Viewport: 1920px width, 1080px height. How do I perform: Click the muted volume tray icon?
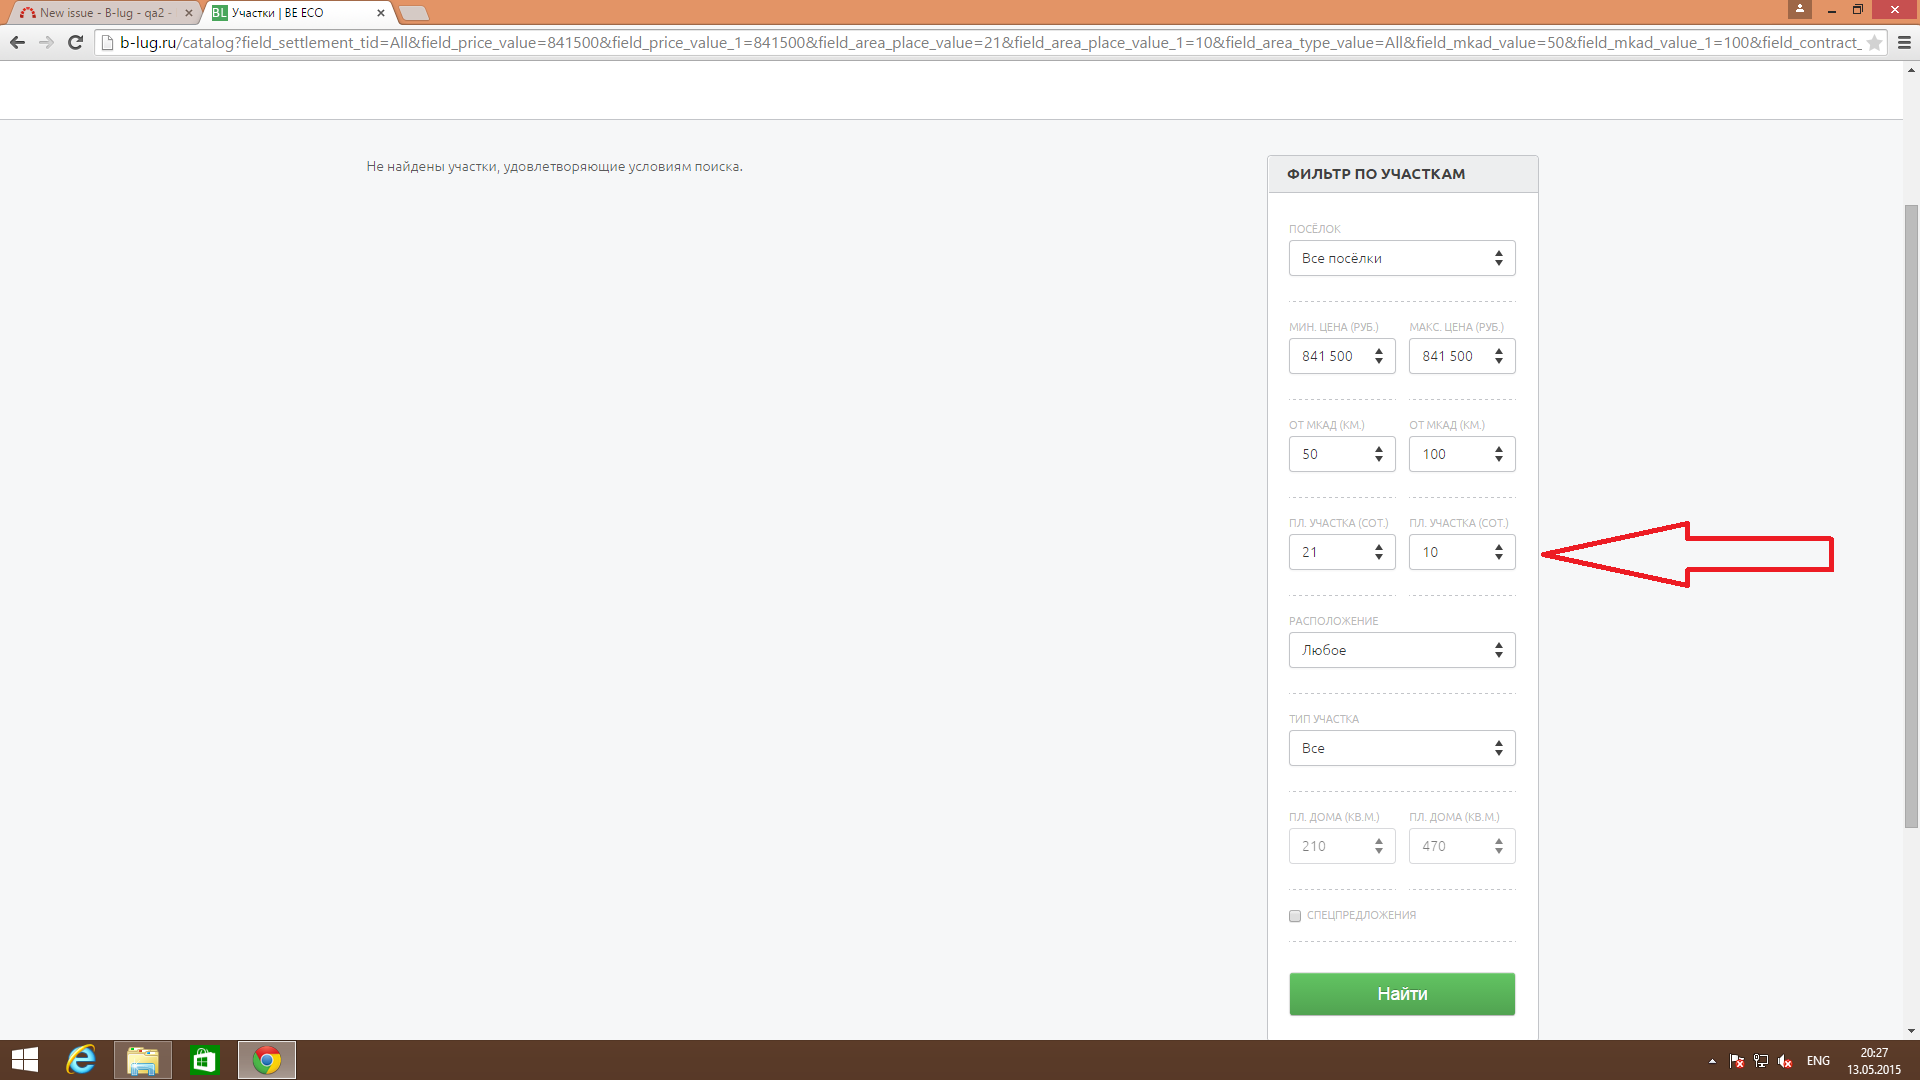pyautogui.click(x=1785, y=1061)
